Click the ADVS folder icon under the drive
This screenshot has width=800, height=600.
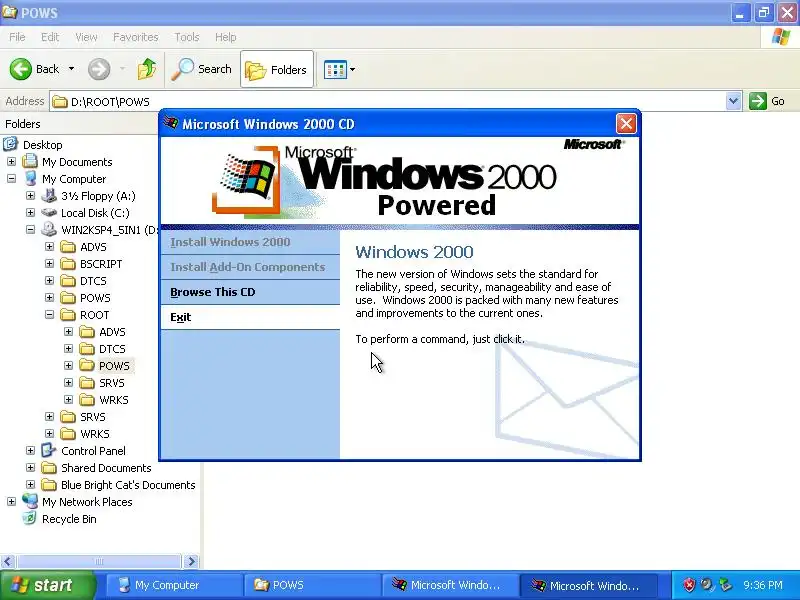[68, 247]
